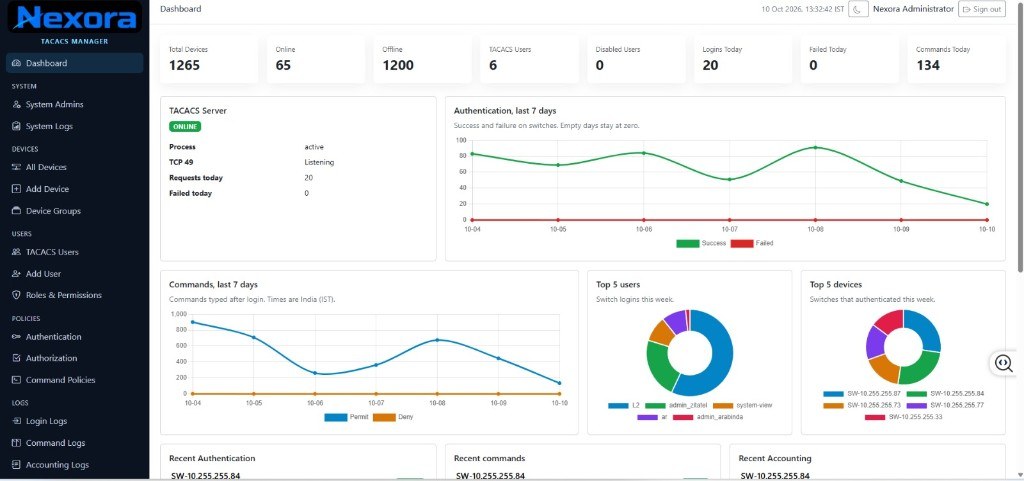1024x481 pixels.
Task: Click SW-10.255.255.33 red legend swatch
Action: coord(875,417)
